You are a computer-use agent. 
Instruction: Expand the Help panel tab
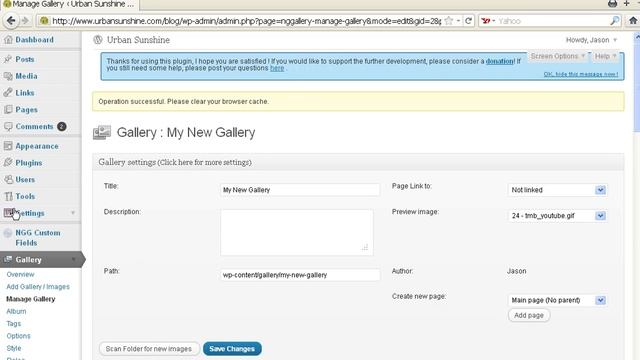(605, 56)
